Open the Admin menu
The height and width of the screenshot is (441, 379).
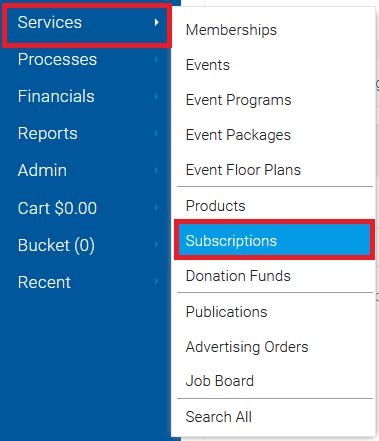(x=85, y=170)
